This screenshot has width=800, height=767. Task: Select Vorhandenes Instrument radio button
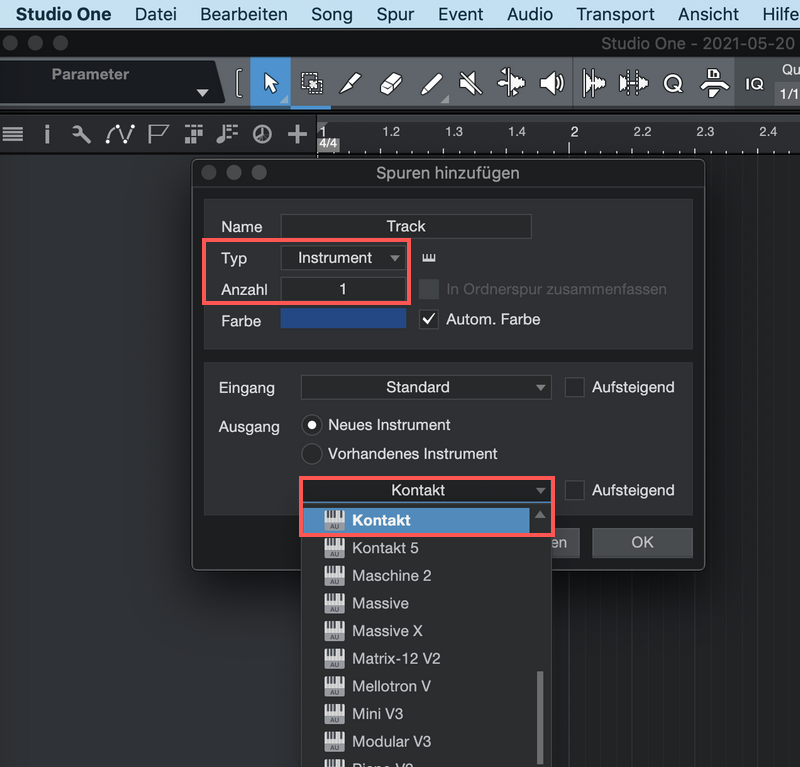tap(312, 454)
